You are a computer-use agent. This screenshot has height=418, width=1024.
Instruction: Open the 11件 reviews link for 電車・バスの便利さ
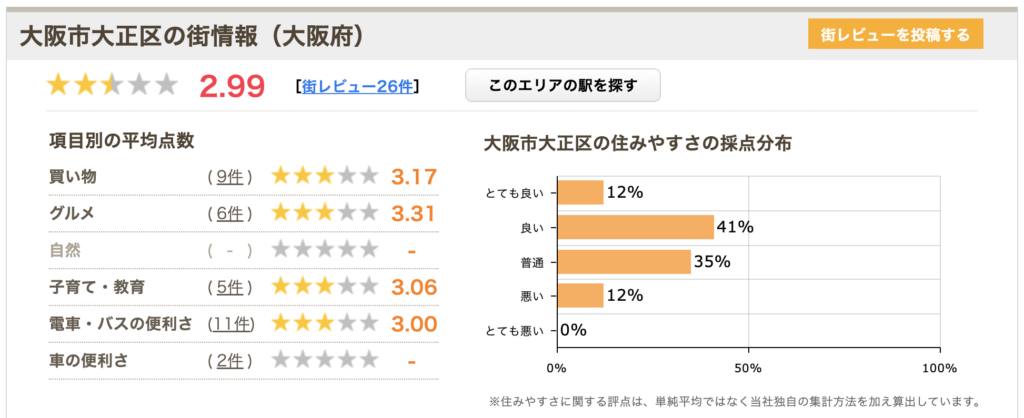pos(231,323)
